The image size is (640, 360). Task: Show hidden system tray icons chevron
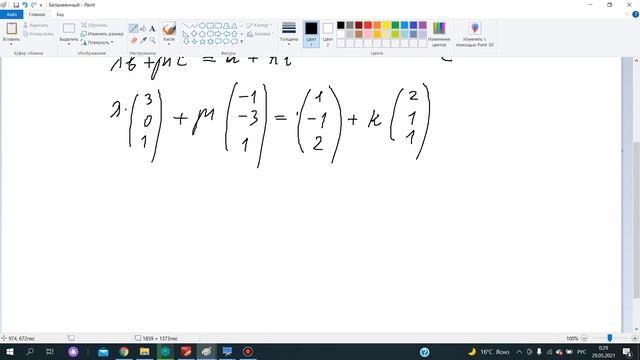click(x=519, y=351)
